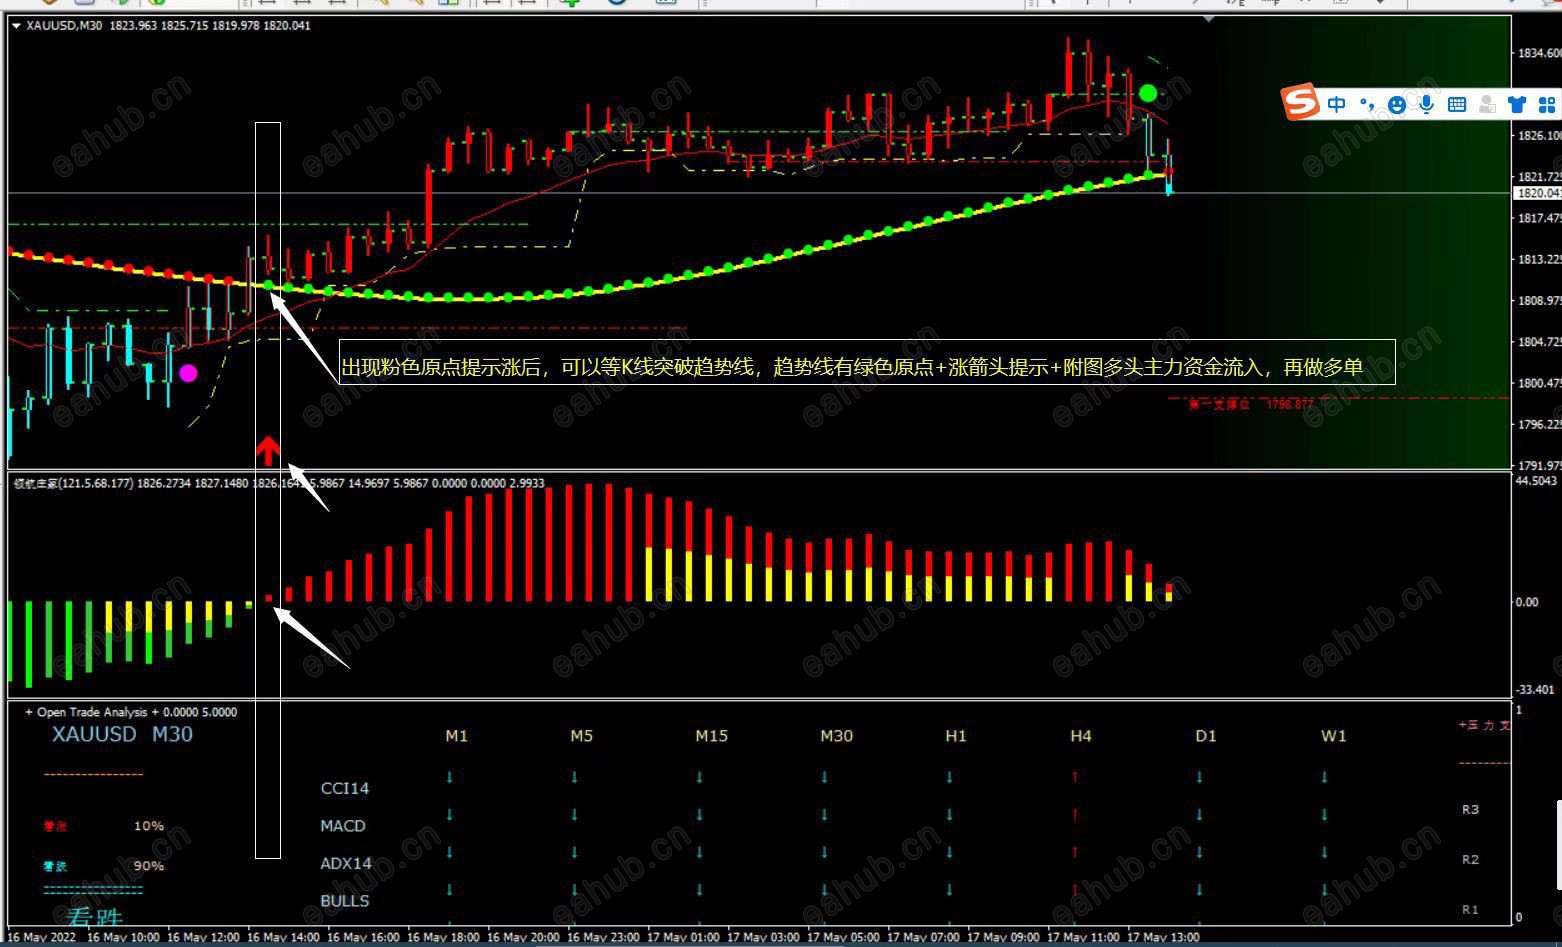
Task: Click the red MACD arrow under H4
Action: coord(1075,814)
